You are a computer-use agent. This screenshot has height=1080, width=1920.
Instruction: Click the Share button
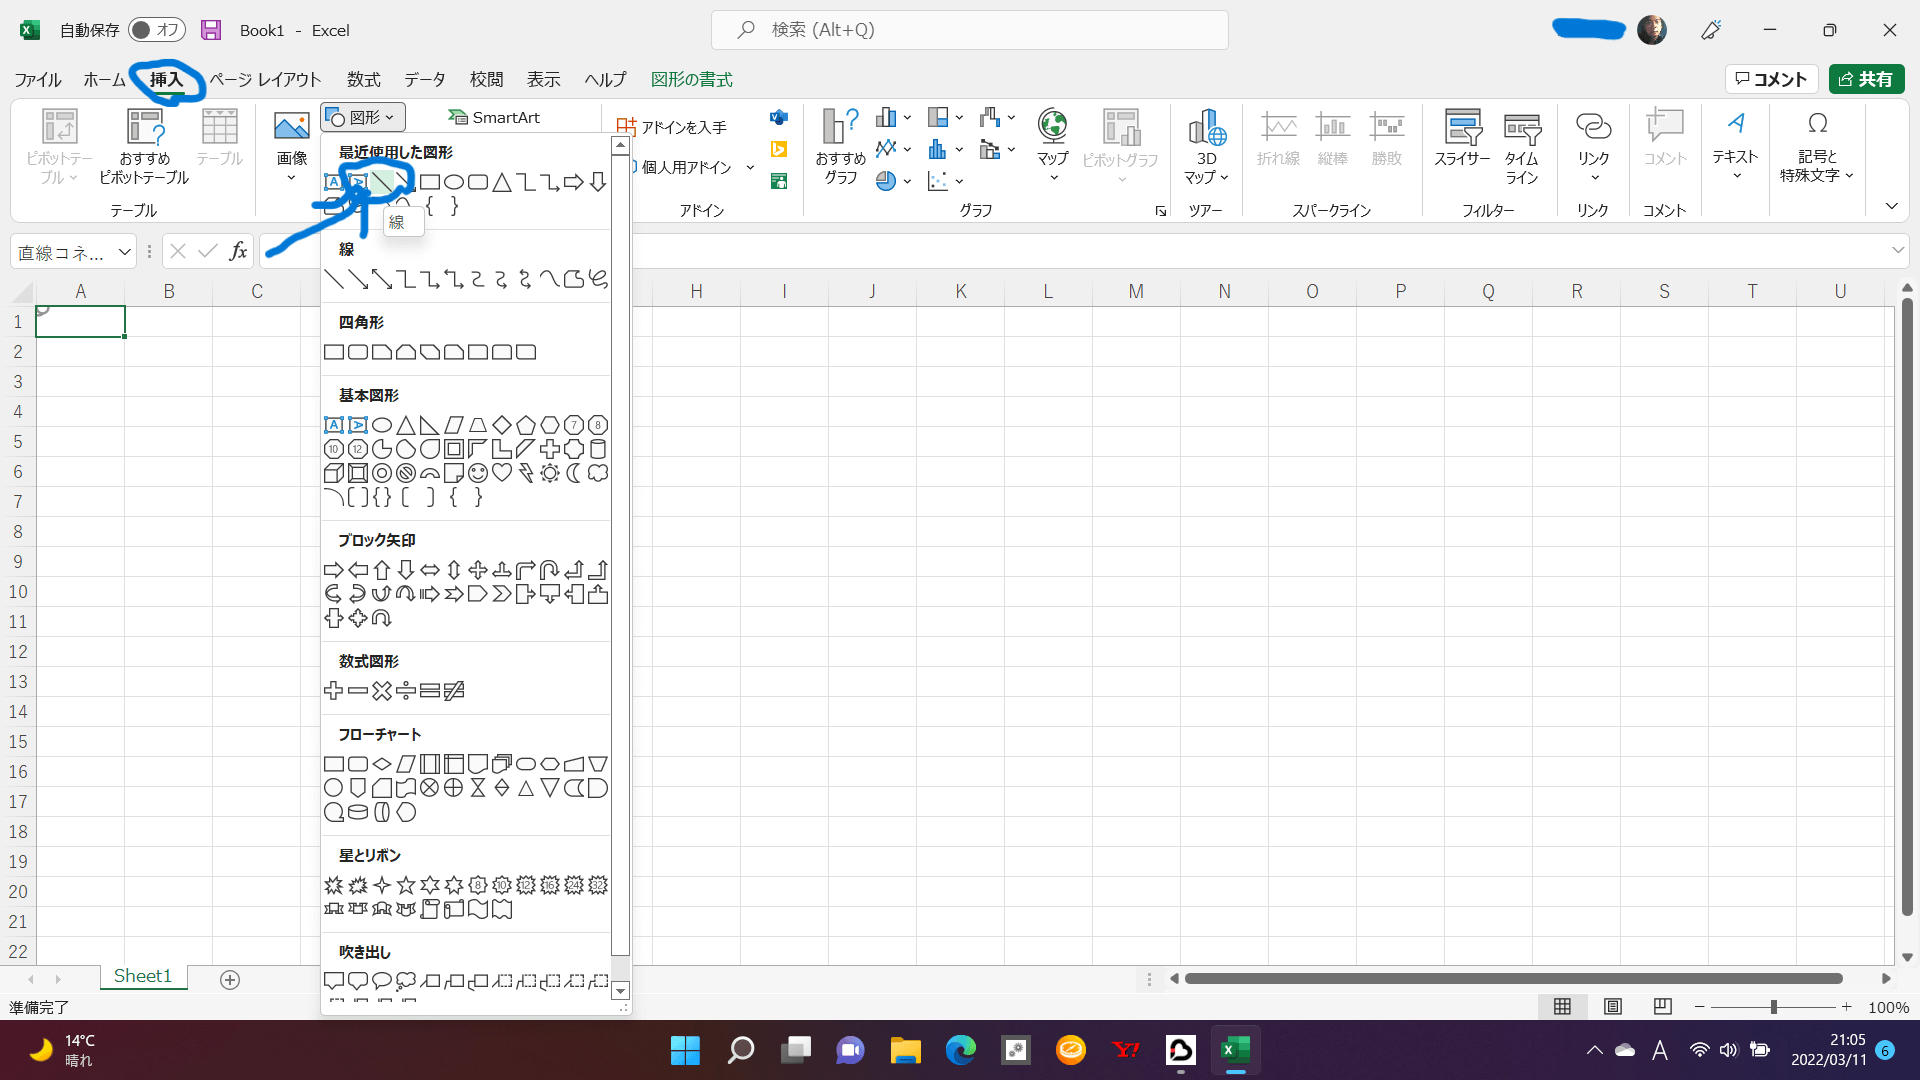[x=1866, y=79]
